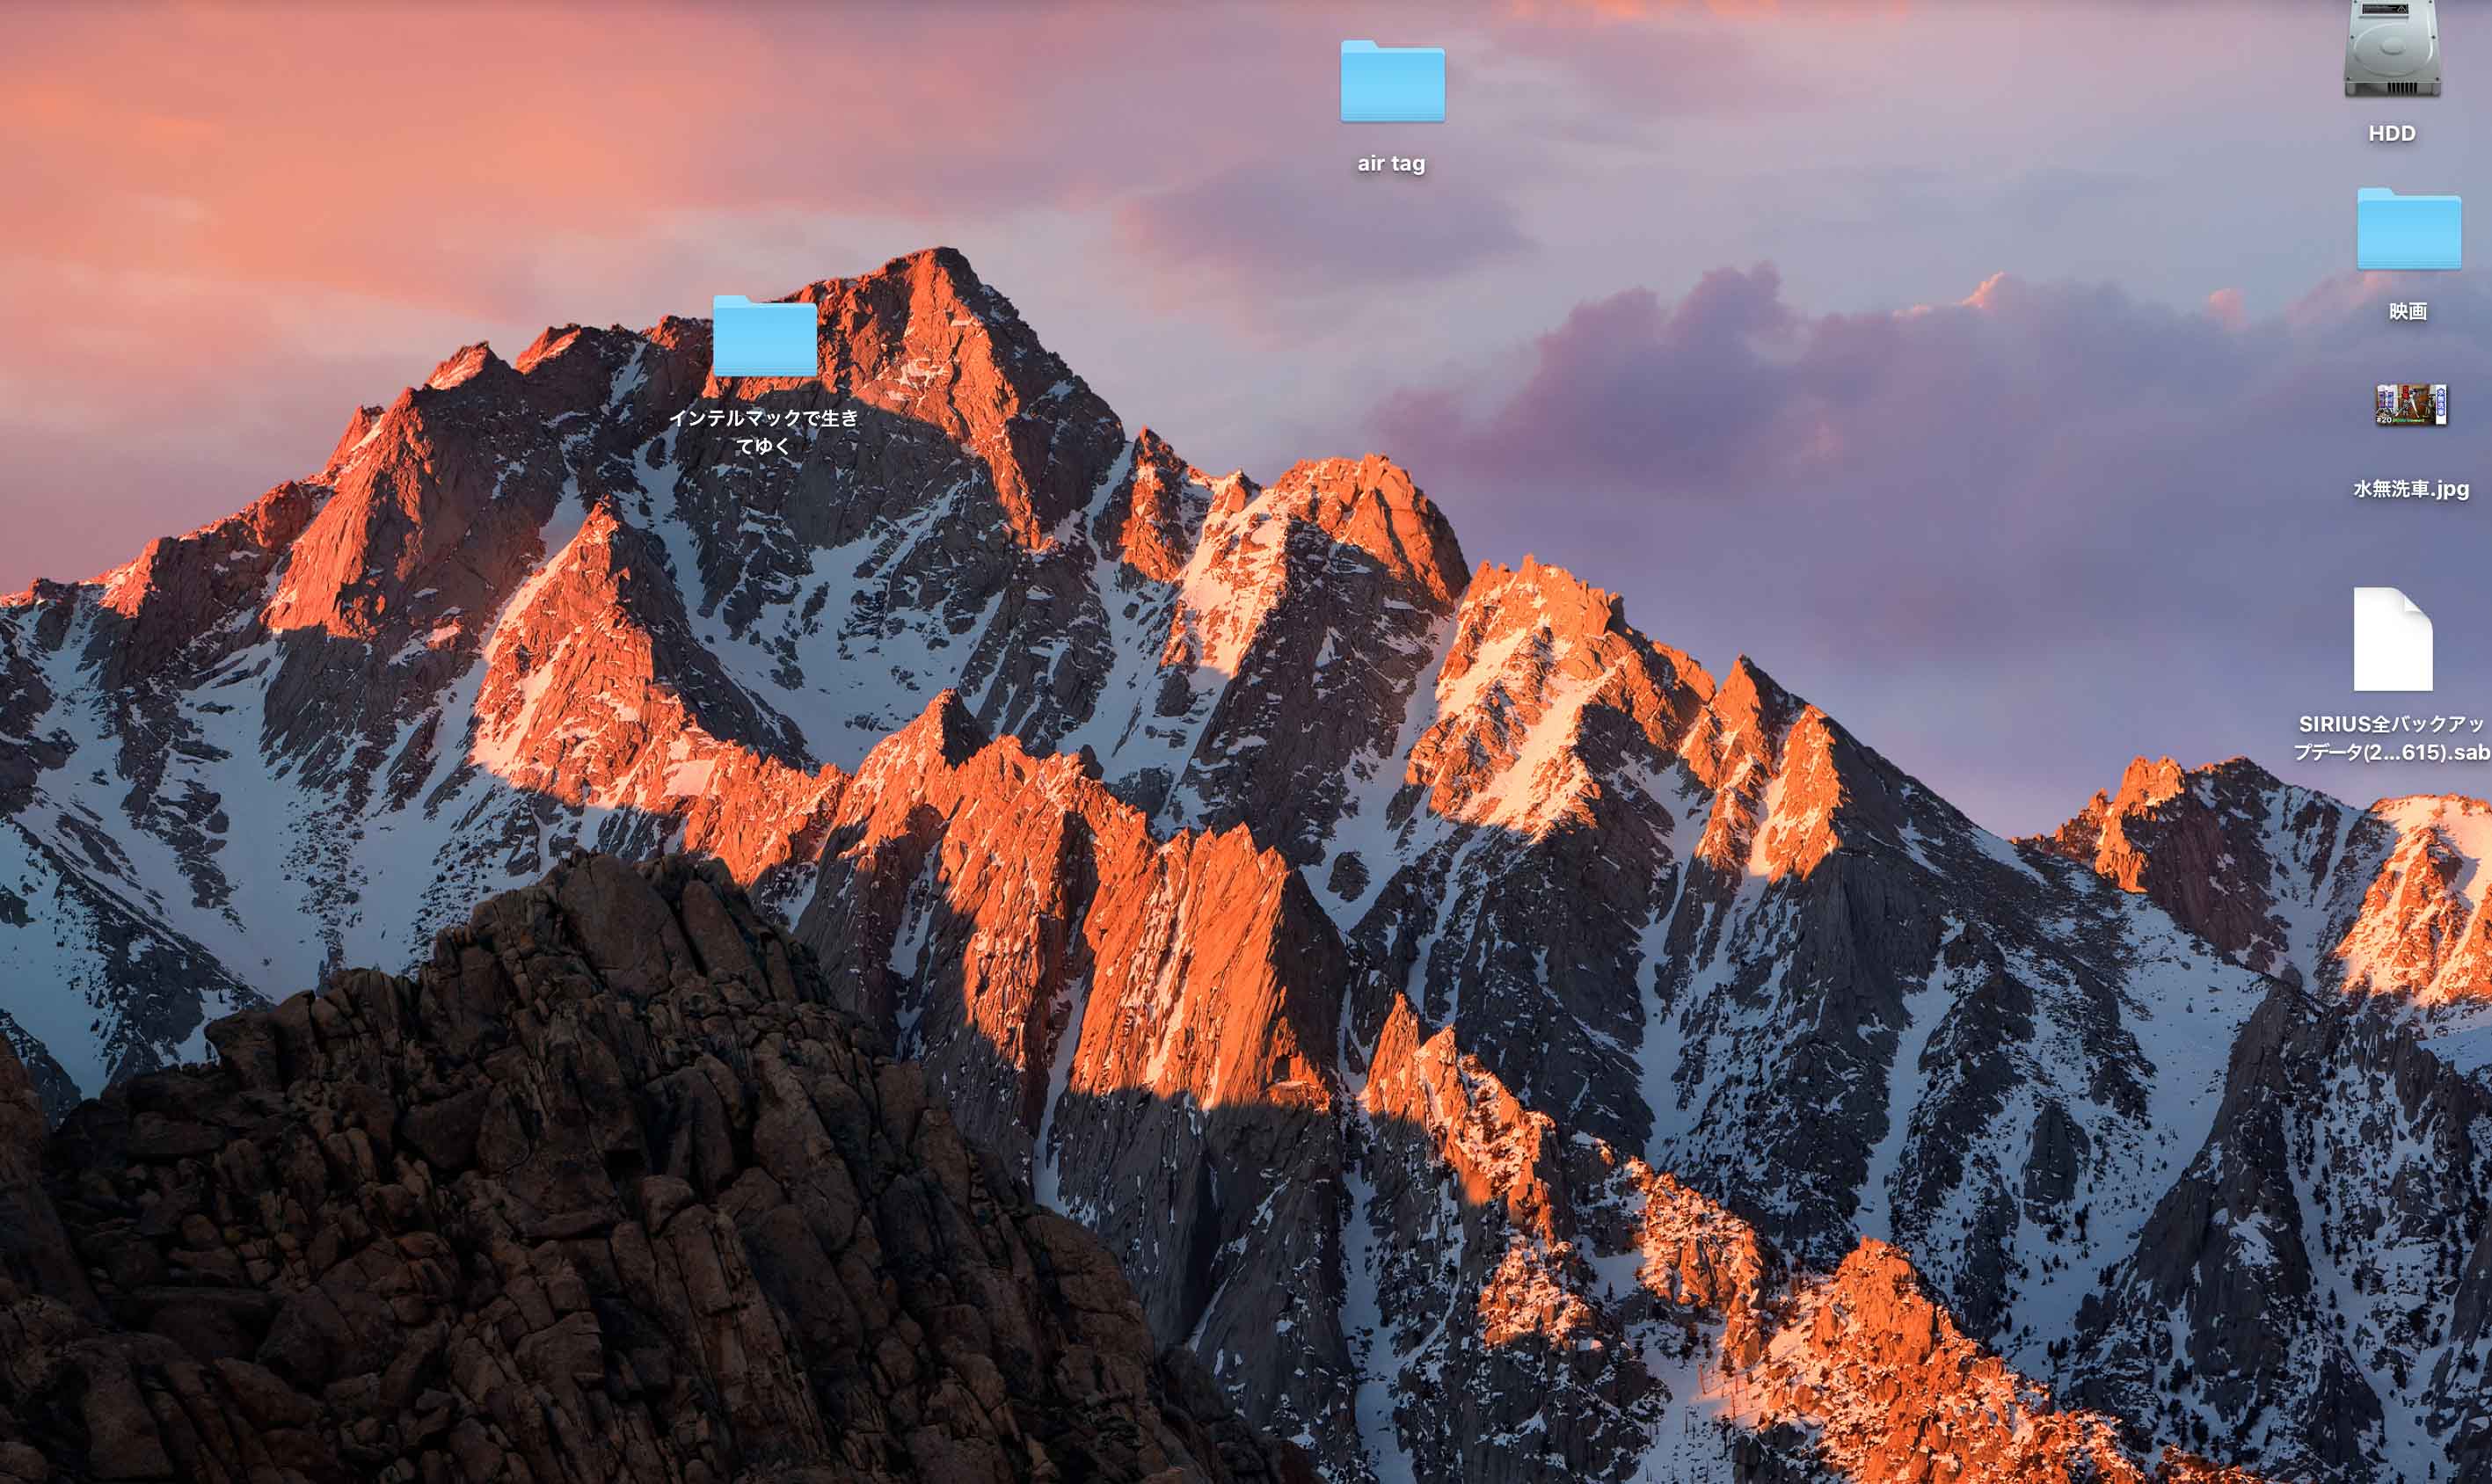Click the 'てゆく' second label line
This screenshot has width=2492, height=1484.
tap(763, 446)
